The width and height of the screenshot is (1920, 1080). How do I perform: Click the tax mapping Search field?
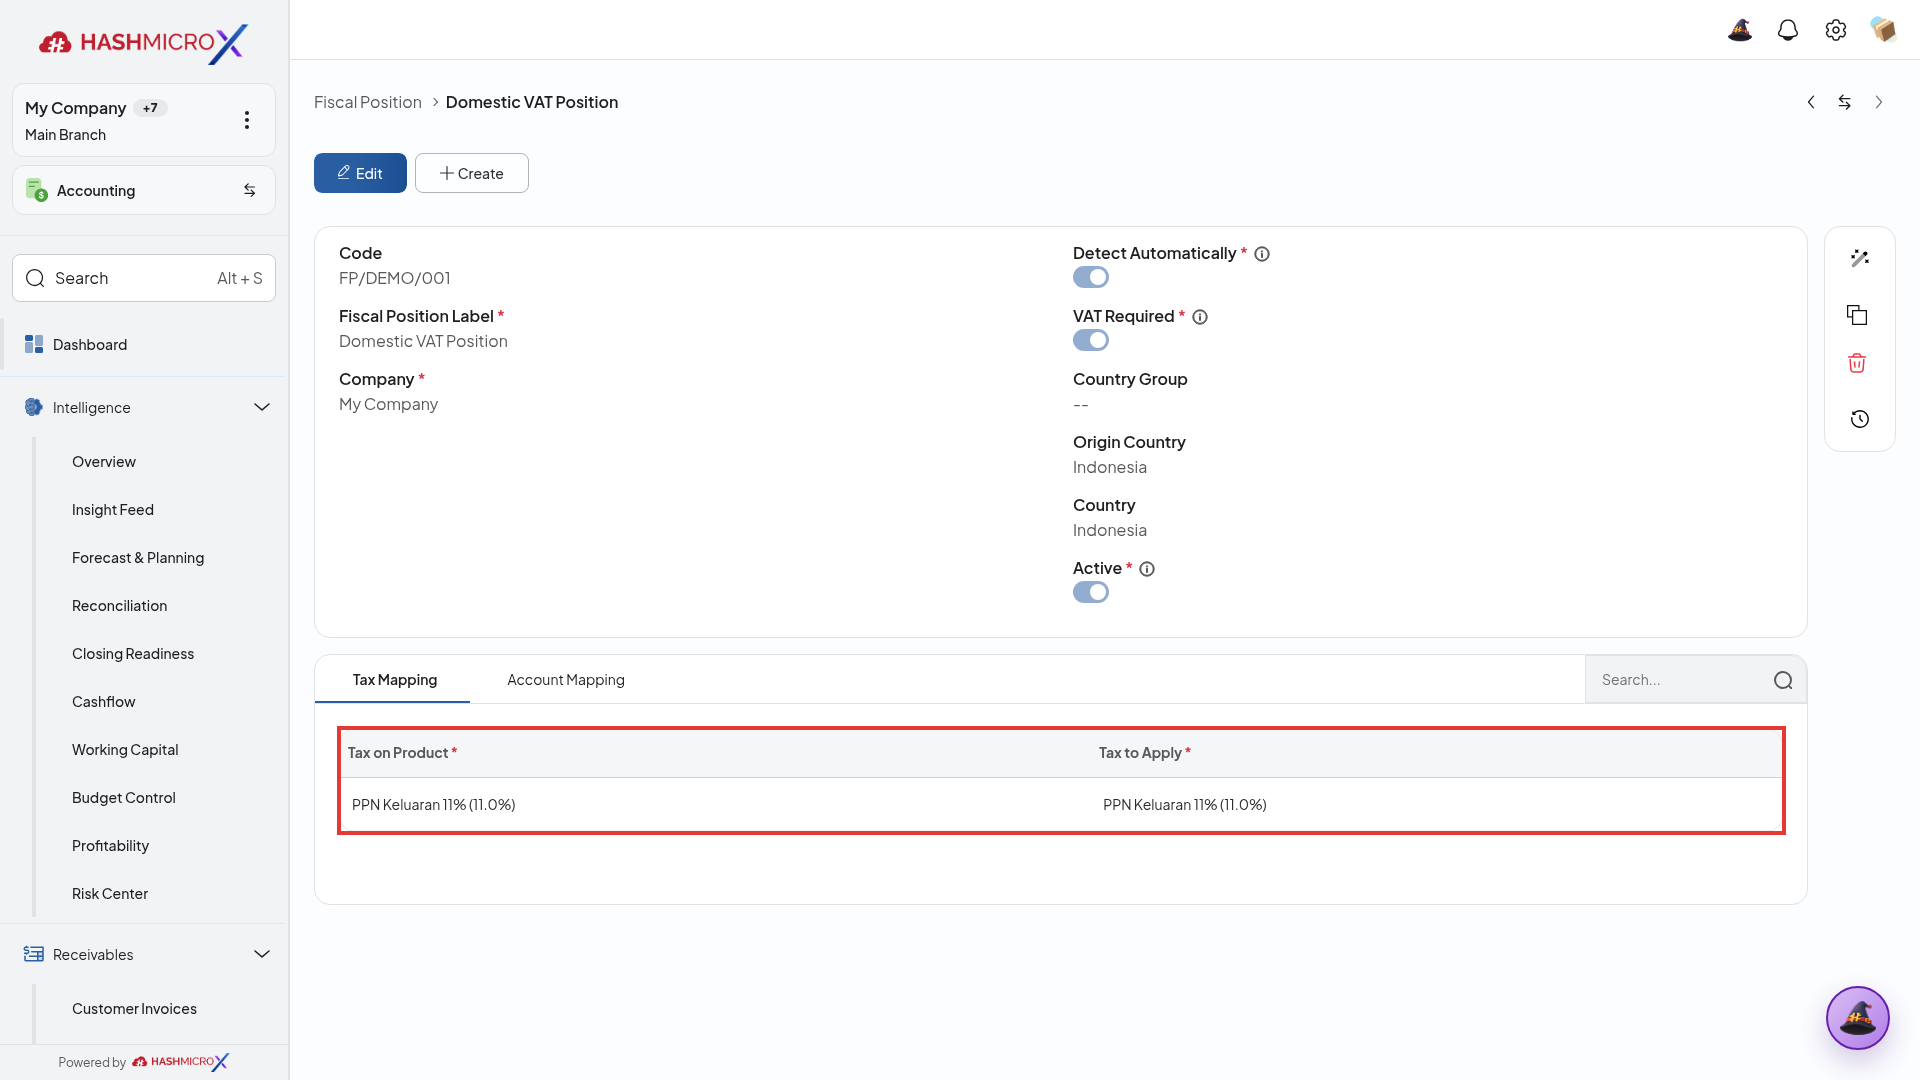coord(1680,680)
